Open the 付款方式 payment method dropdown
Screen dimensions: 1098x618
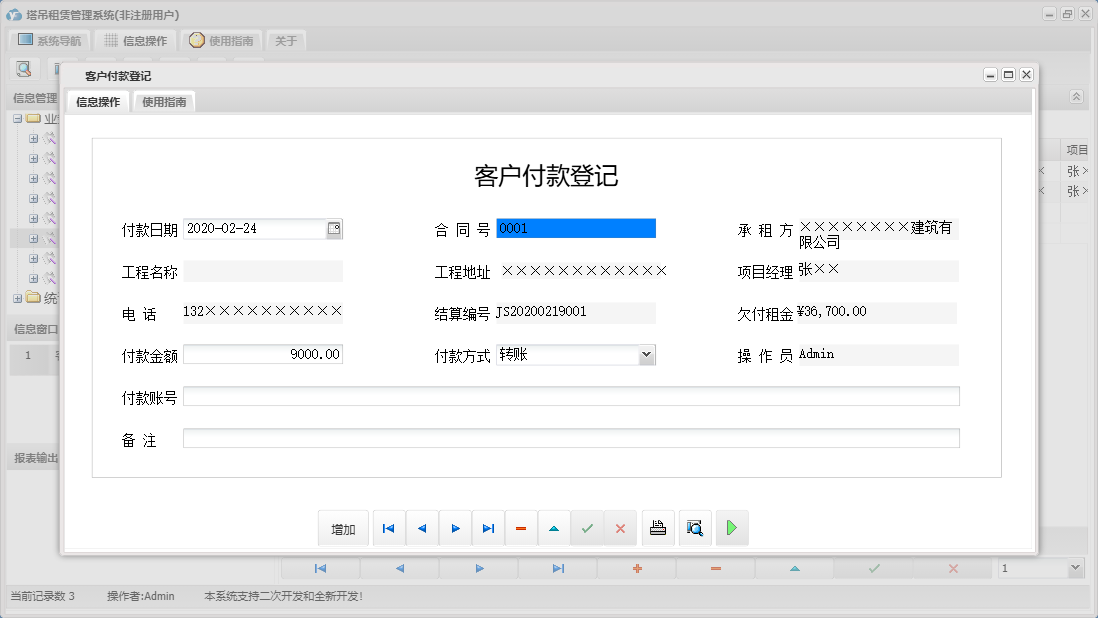click(646, 354)
